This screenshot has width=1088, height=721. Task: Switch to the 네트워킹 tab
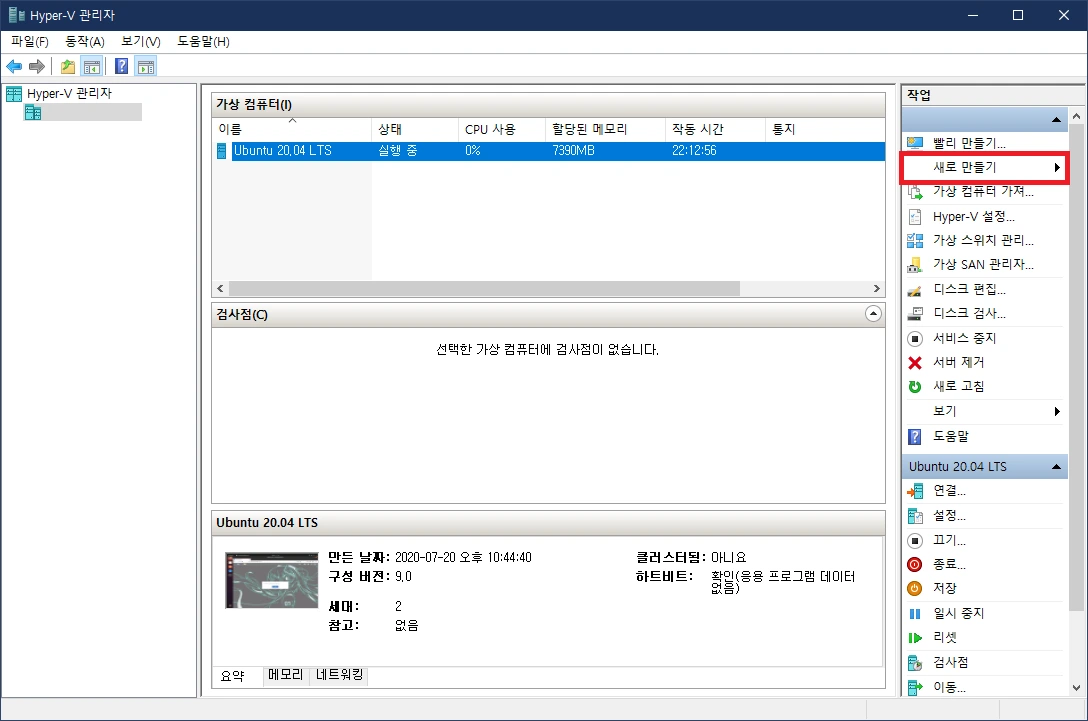tap(339, 675)
